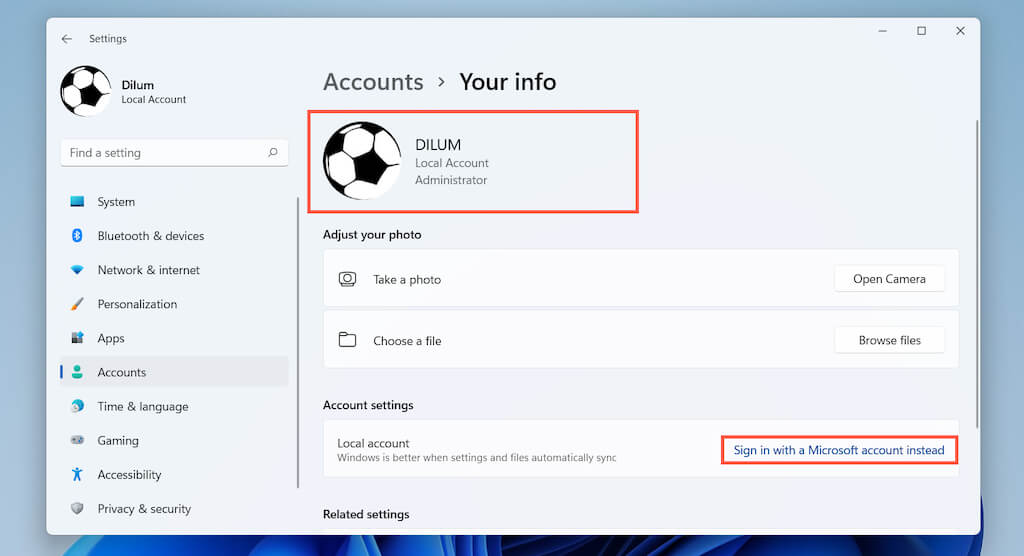The height and width of the screenshot is (556, 1024).
Task: Click the Open Camera button
Action: point(889,279)
